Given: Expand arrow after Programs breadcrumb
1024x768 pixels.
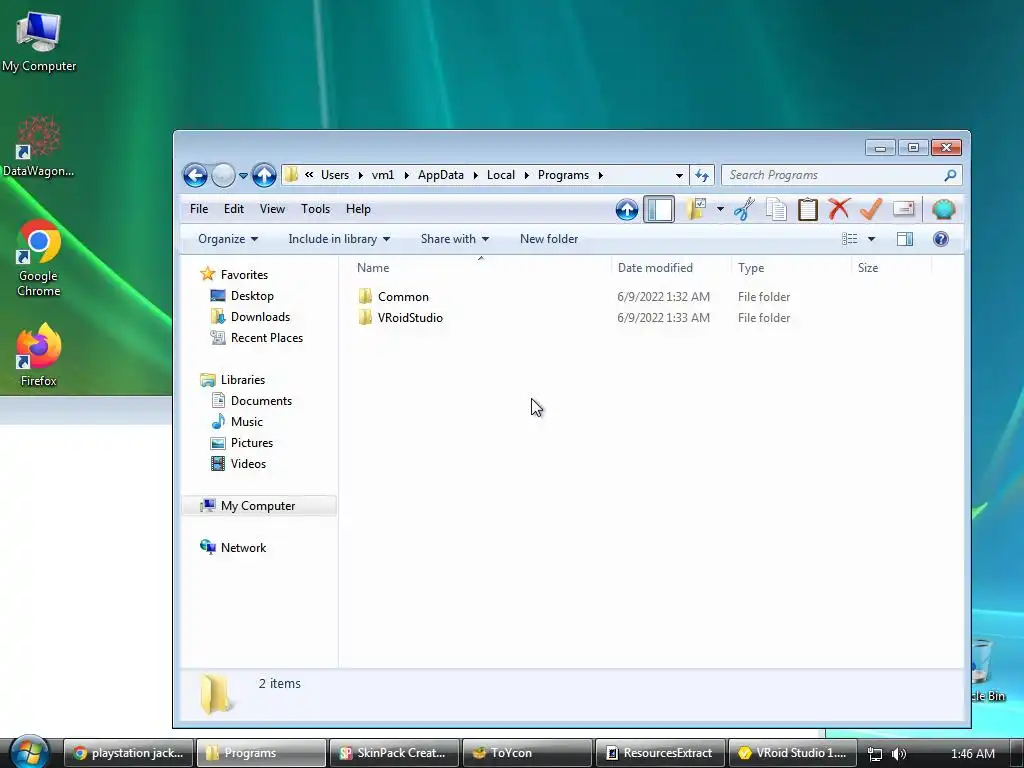Looking at the screenshot, I should click(x=601, y=175).
